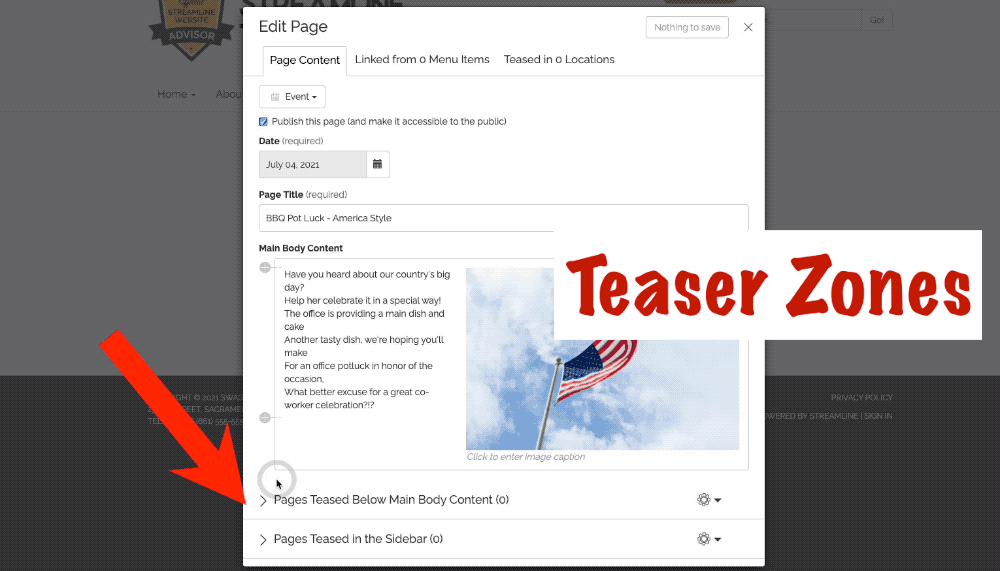Click the July 04, 2021 date field
Viewport: 1000px width, 571px height.
[x=312, y=165]
